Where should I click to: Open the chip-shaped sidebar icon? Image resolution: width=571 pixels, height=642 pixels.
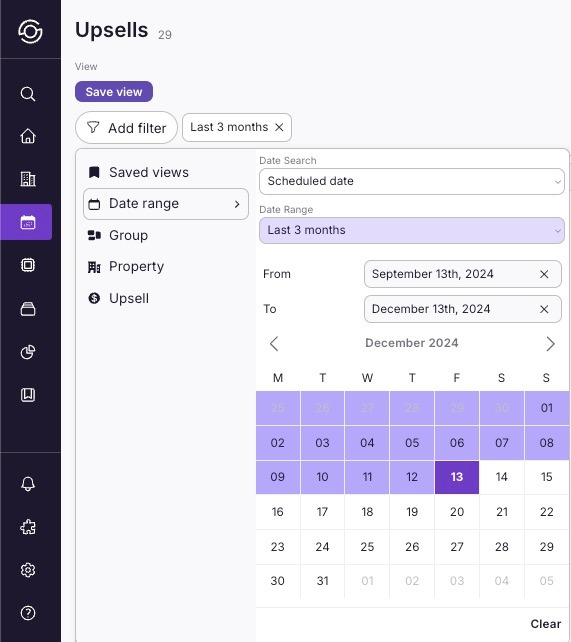pyautogui.click(x=28, y=265)
